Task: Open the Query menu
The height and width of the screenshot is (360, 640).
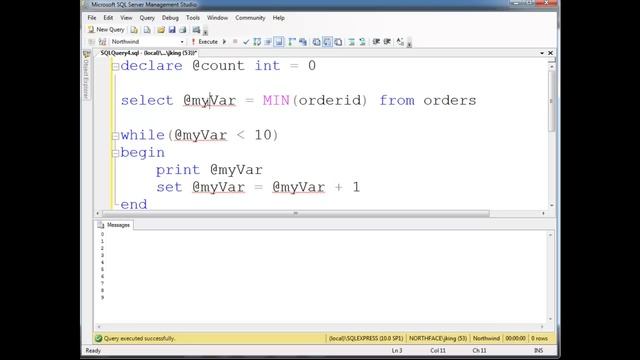Action: pyautogui.click(x=147, y=18)
